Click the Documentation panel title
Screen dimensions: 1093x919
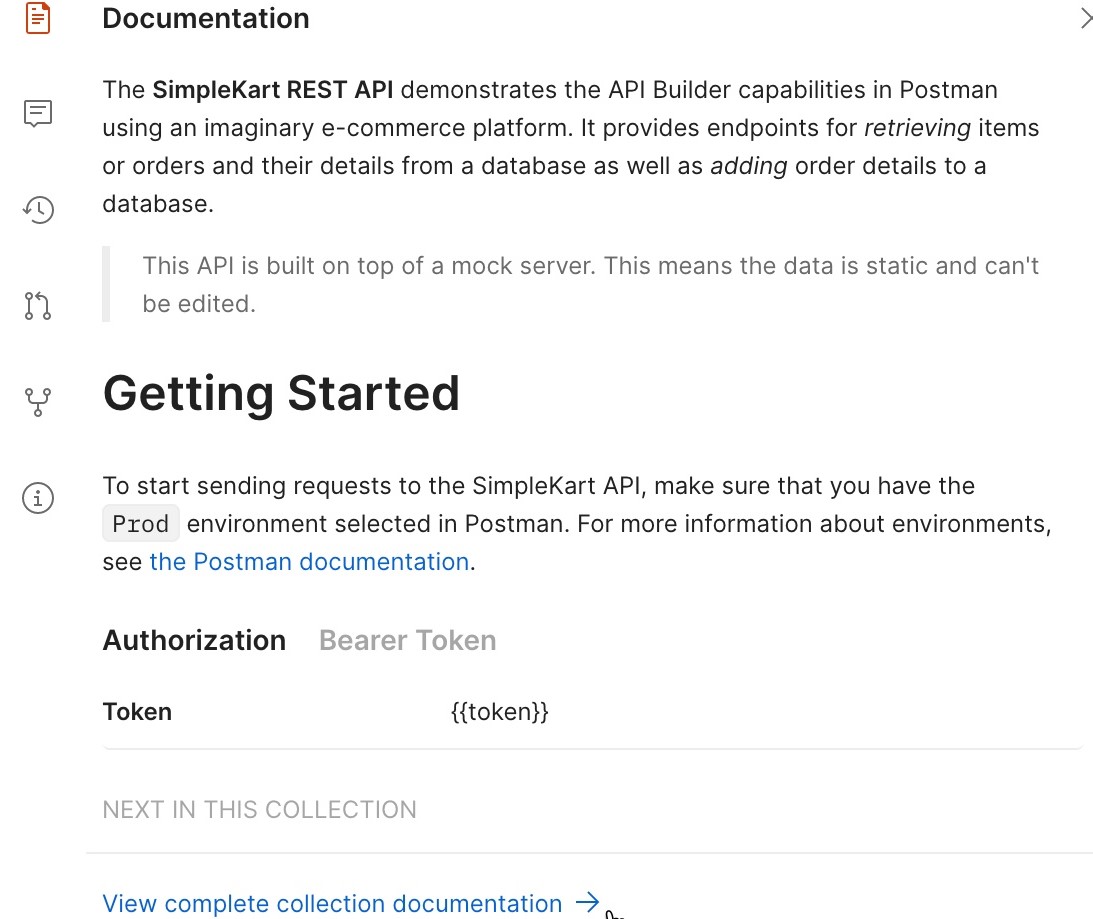(206, 18)
